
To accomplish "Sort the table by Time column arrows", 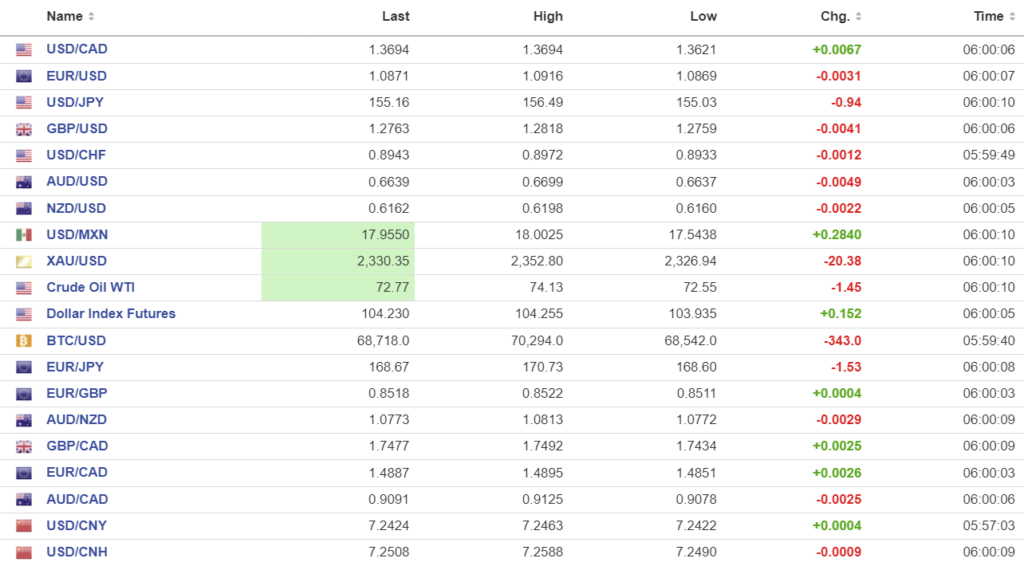I will (1013, 17).
